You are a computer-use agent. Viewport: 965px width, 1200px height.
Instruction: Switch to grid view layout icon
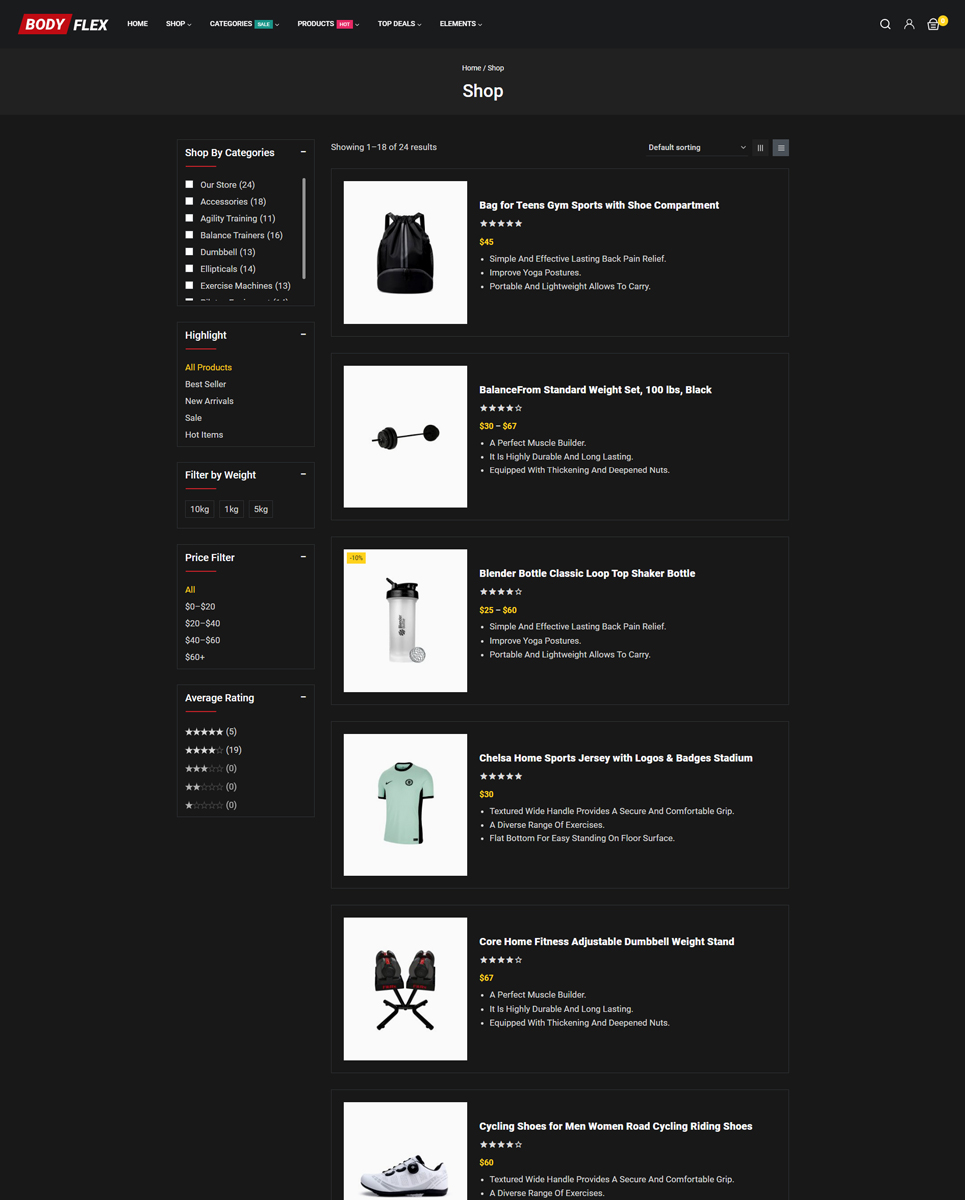click(760, 148)
